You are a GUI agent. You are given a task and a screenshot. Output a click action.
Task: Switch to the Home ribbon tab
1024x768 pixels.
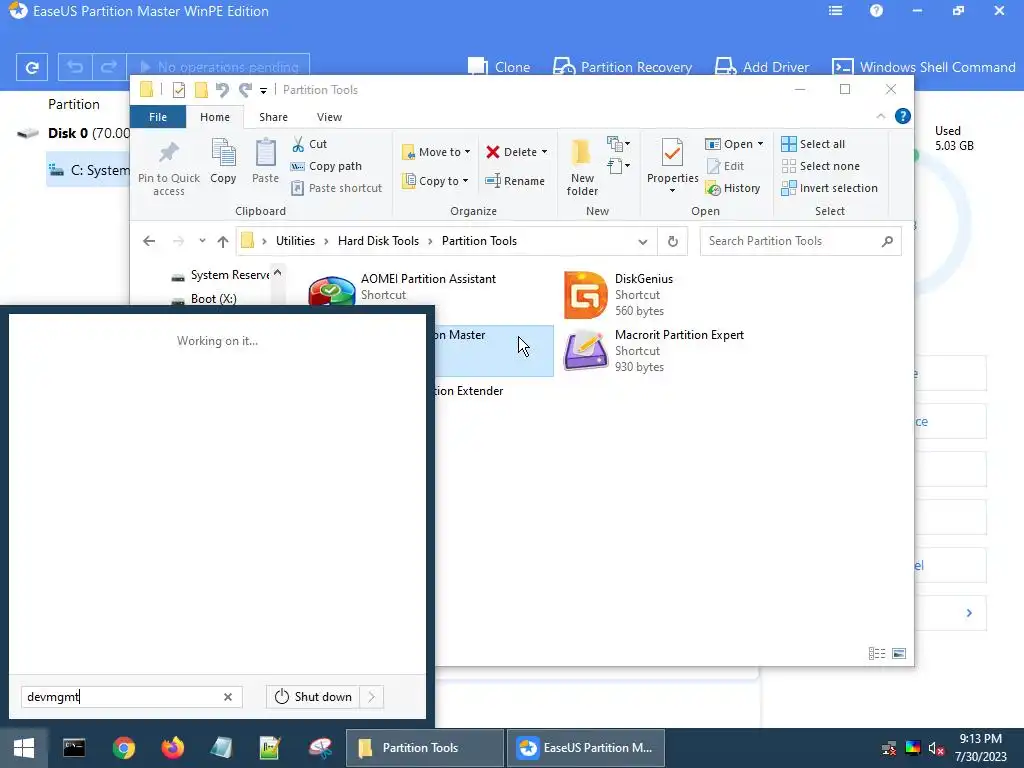(214, 117)
